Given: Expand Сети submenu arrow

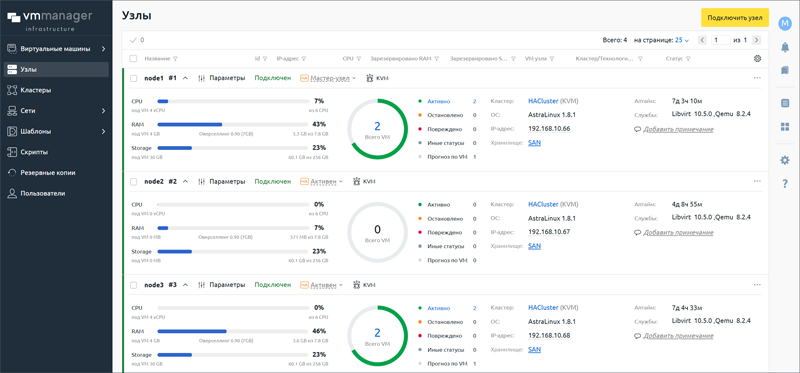Looking at the screenshot, I should [103, 111].
